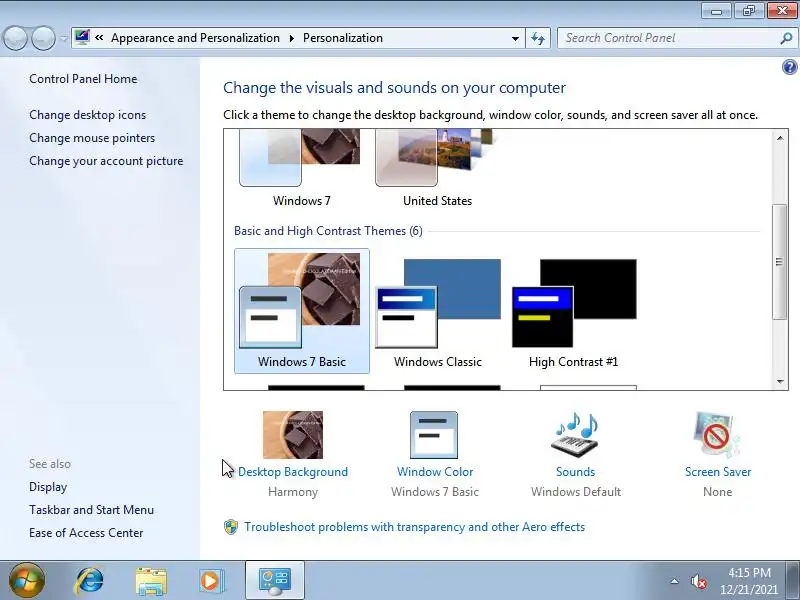Select the Windows 7 theme

pyautogui.click(x=302, y=168)
